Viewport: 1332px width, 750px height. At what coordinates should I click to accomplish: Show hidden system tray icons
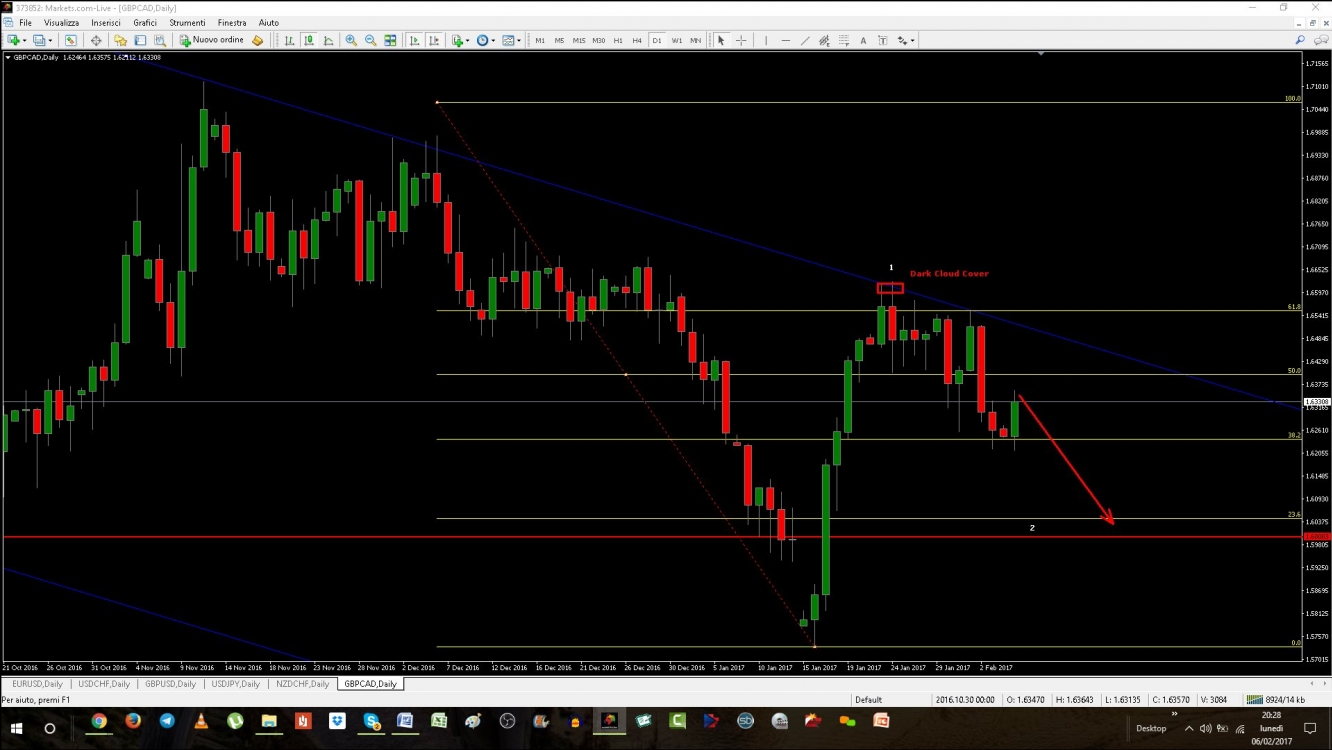point(1189,728)
